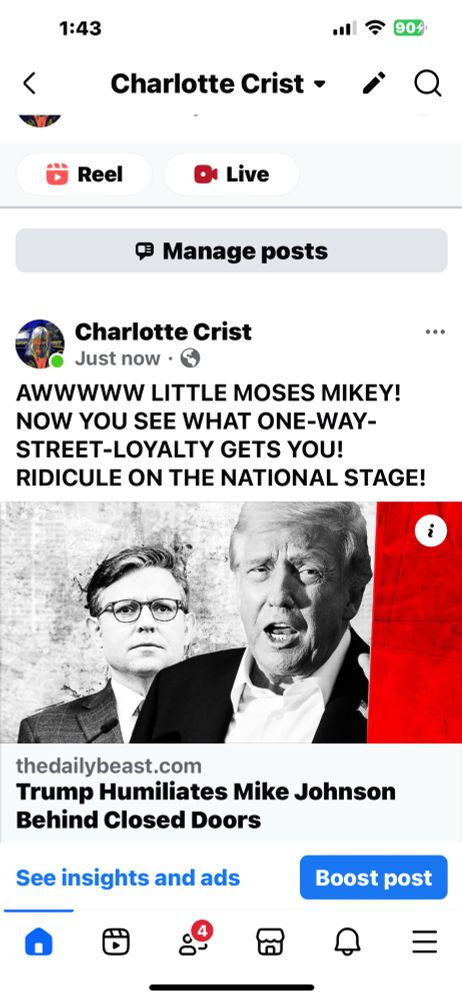Tap the Reel button

click(x=84, y=174)
